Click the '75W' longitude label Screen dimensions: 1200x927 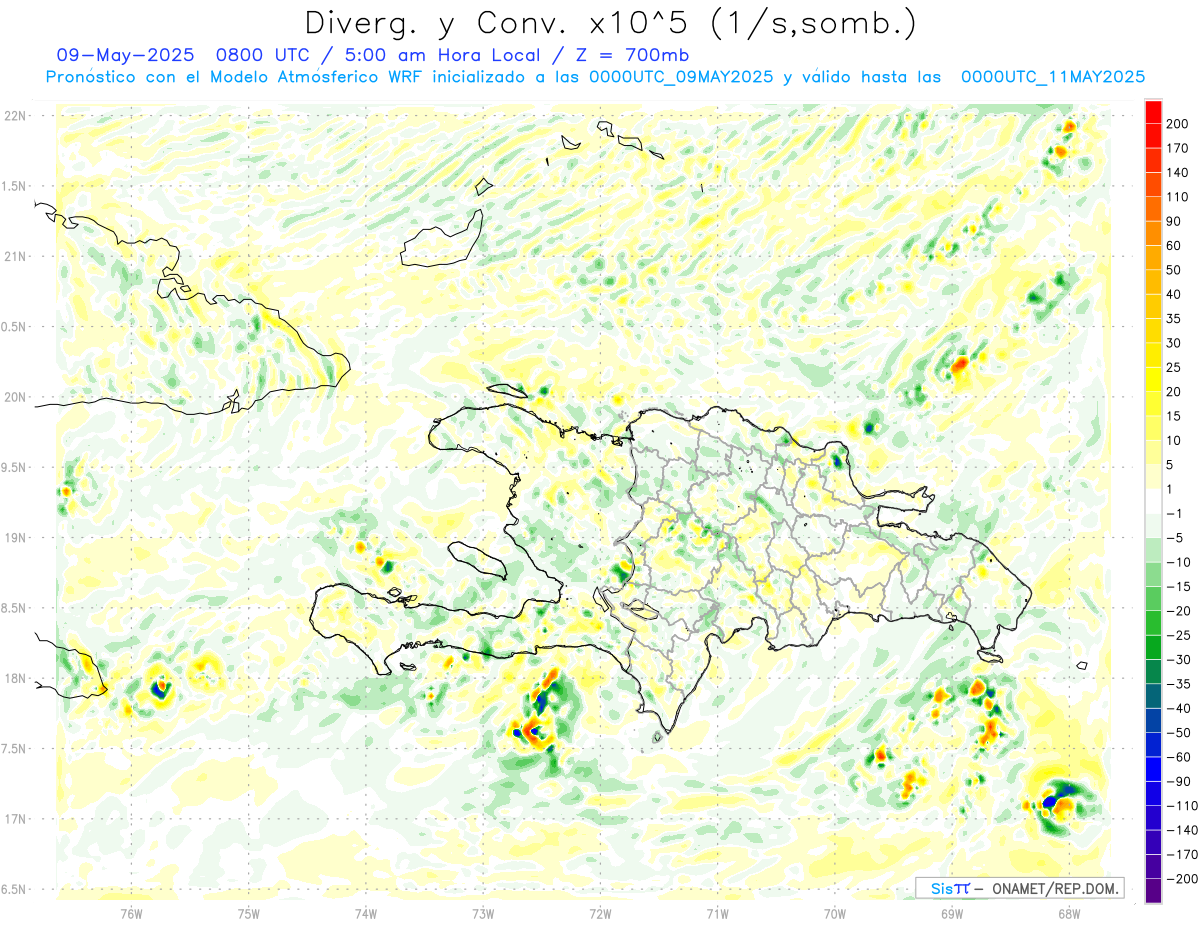click(249, 913)
